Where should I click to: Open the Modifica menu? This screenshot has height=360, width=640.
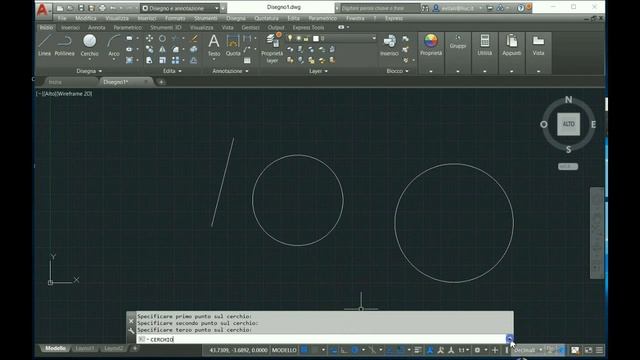pyautogui.click(x=86, y=18)
